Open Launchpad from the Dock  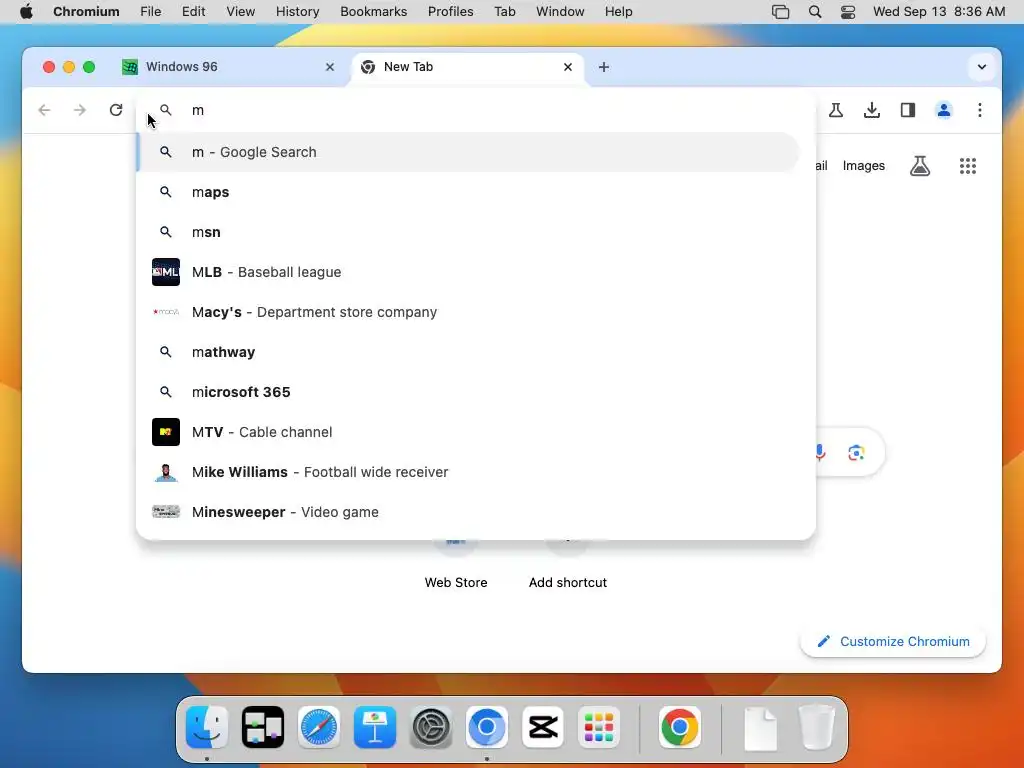[599, 727]
